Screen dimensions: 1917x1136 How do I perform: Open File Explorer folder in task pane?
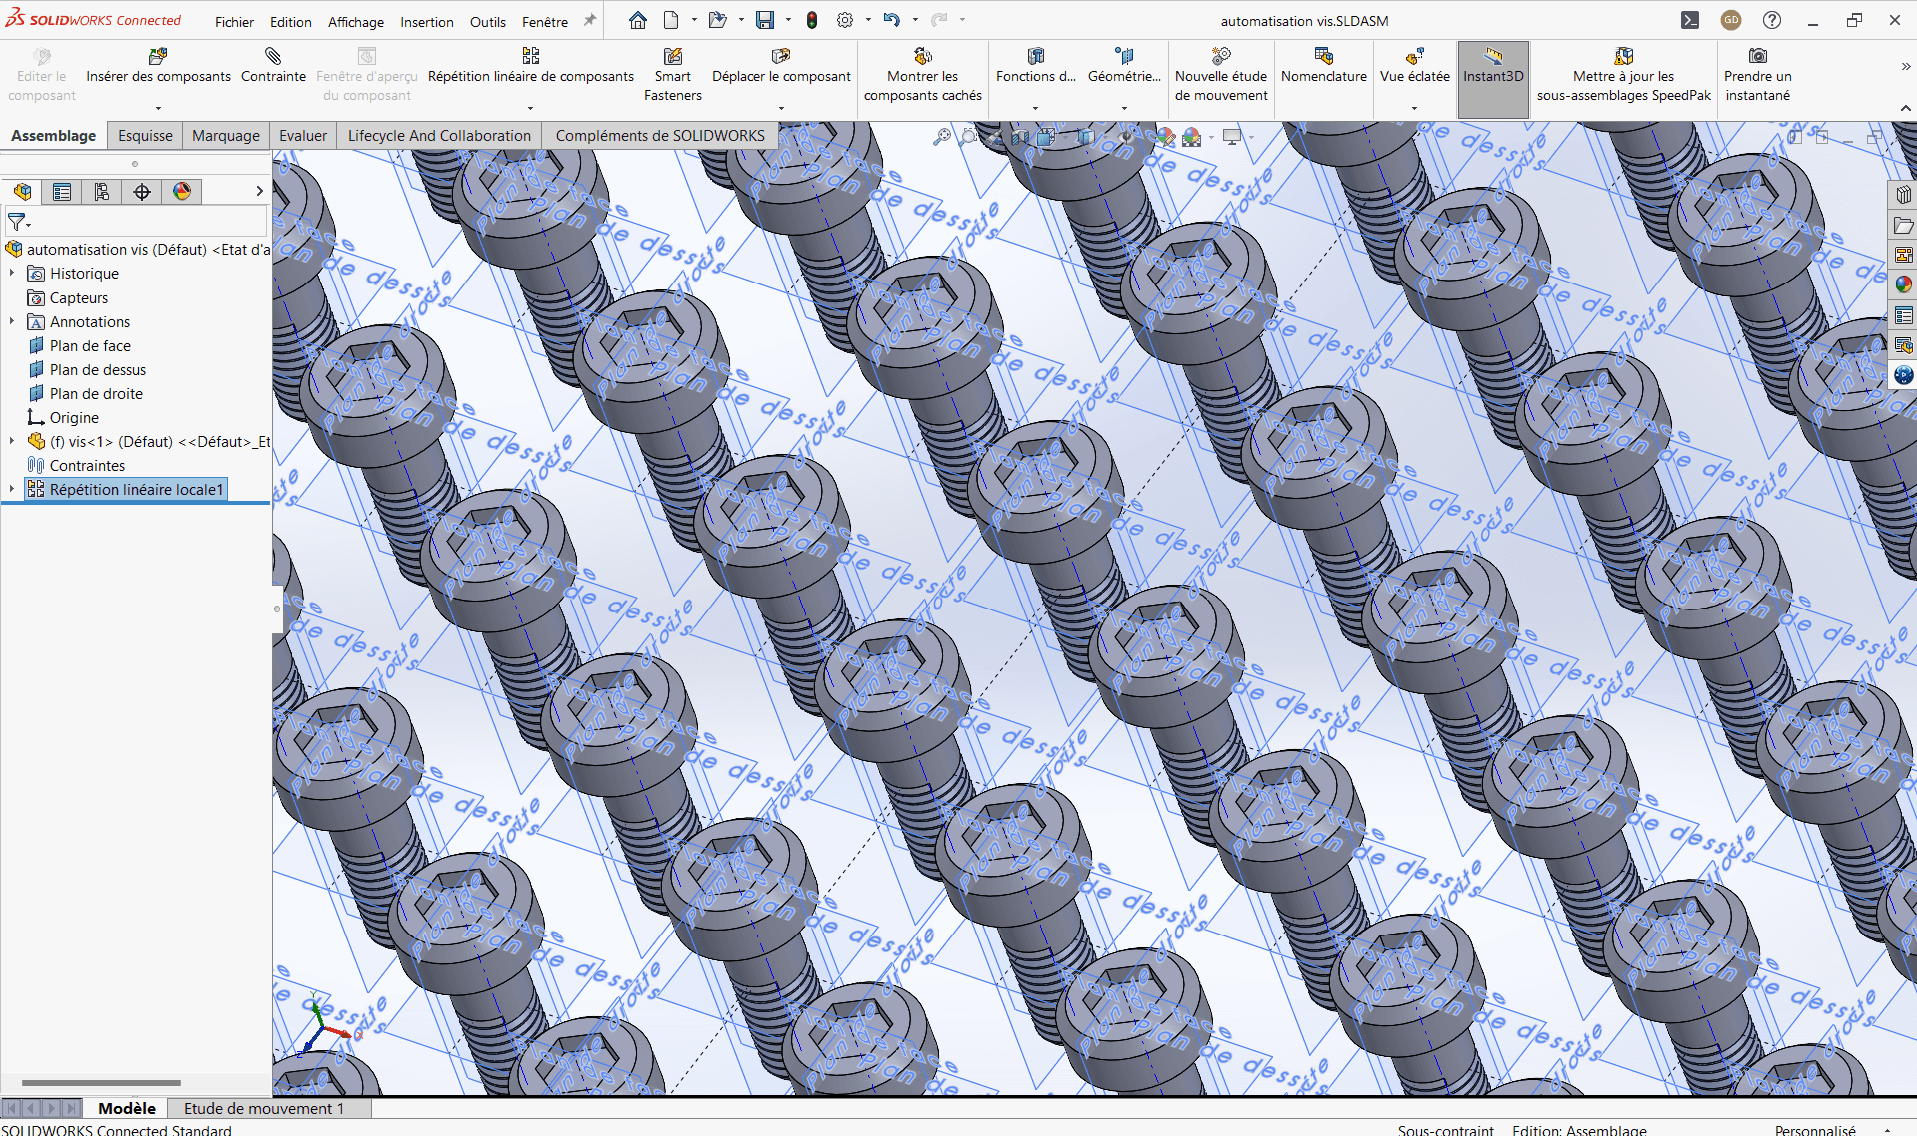click(1903, 225)
